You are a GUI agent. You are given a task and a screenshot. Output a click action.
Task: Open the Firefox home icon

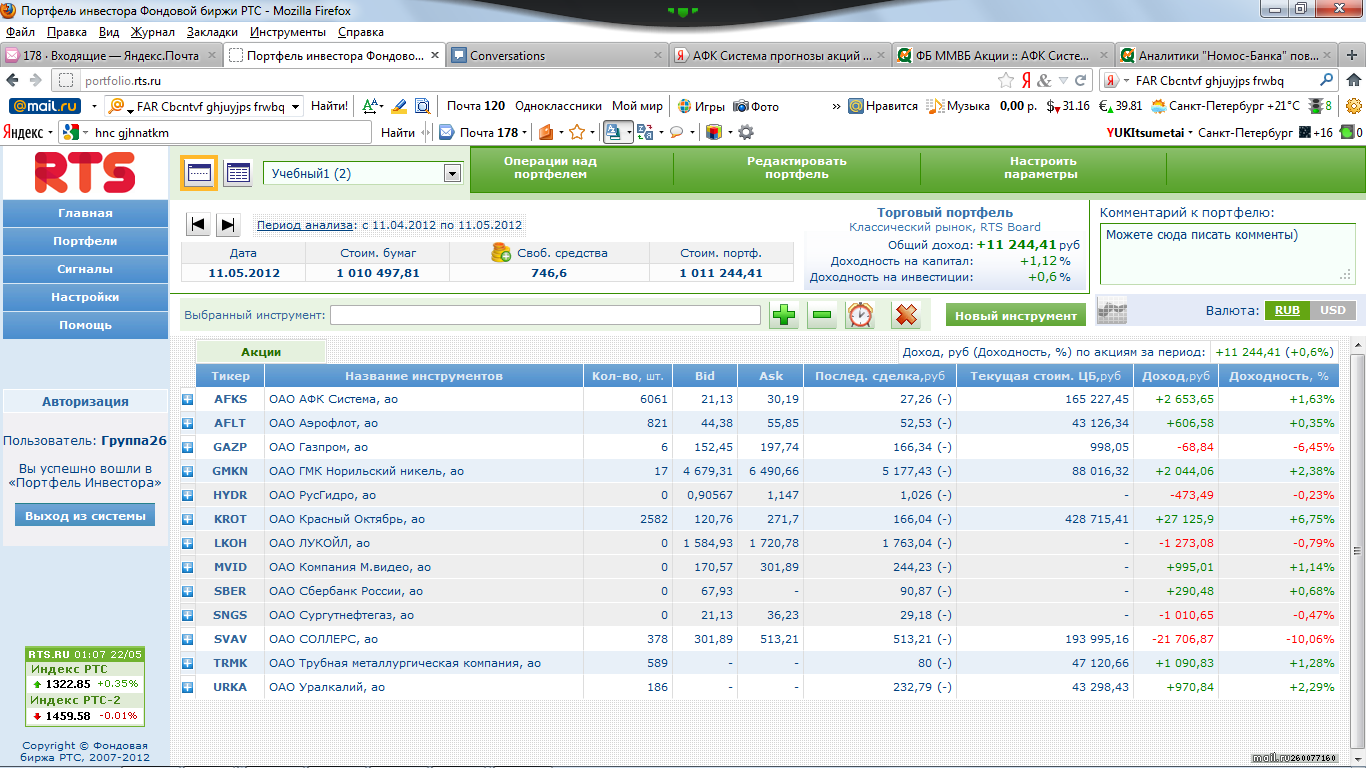[x=1355, y=80]
